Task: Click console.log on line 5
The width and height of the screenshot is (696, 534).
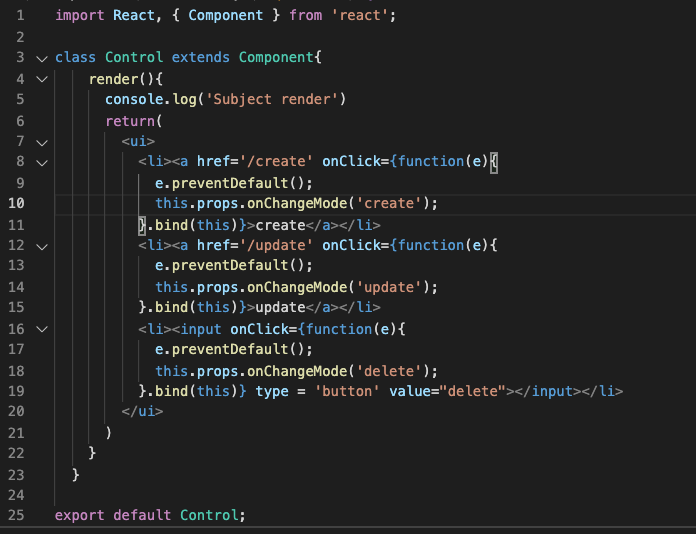Action: click(x=151, y=99)
